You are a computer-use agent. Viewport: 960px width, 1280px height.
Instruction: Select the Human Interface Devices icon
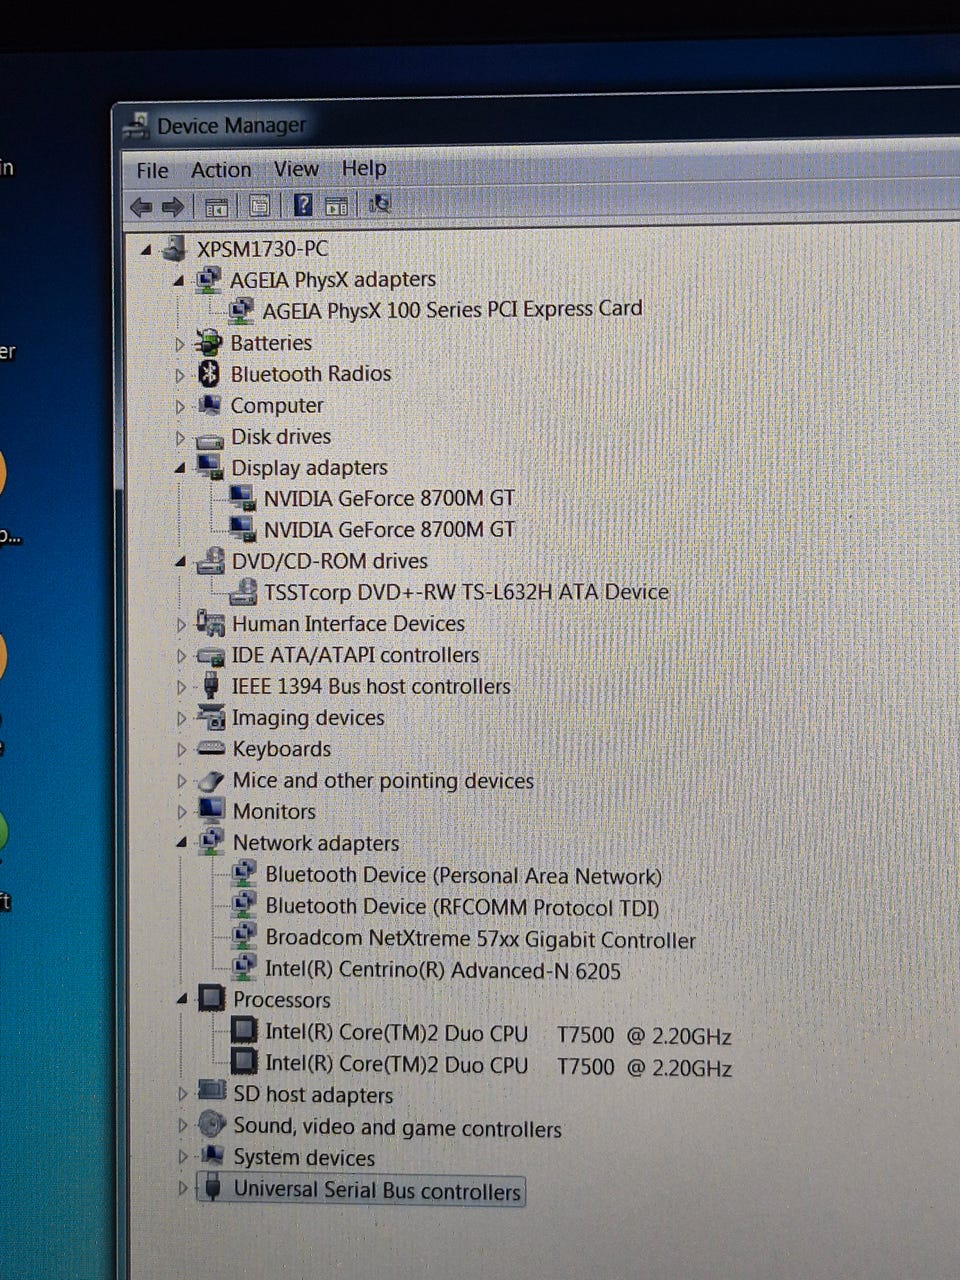[x=210, y=623]
